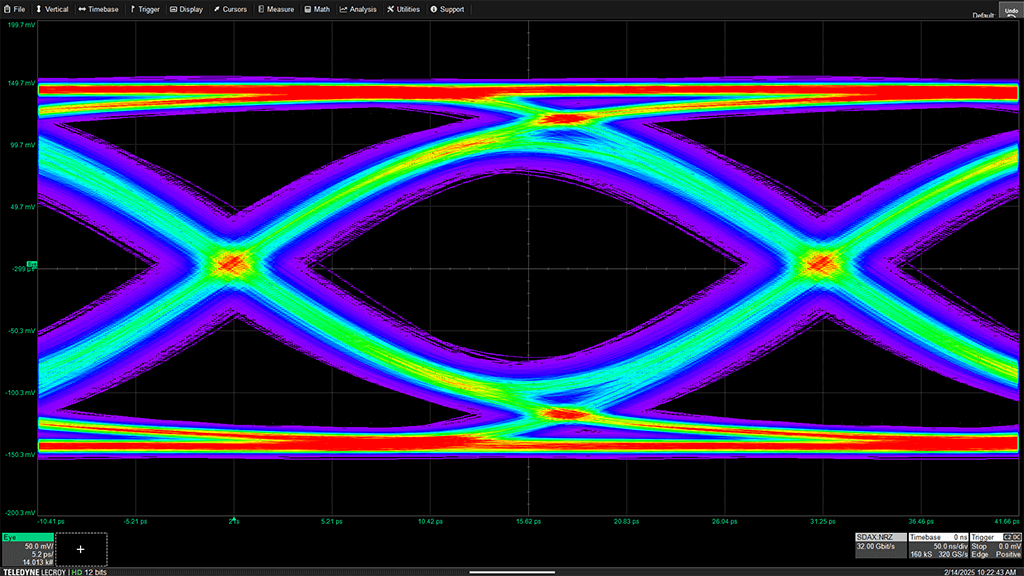Click the Support info icon in menu bar
This screenshot has width=1024, height=576.
[433, 9]
